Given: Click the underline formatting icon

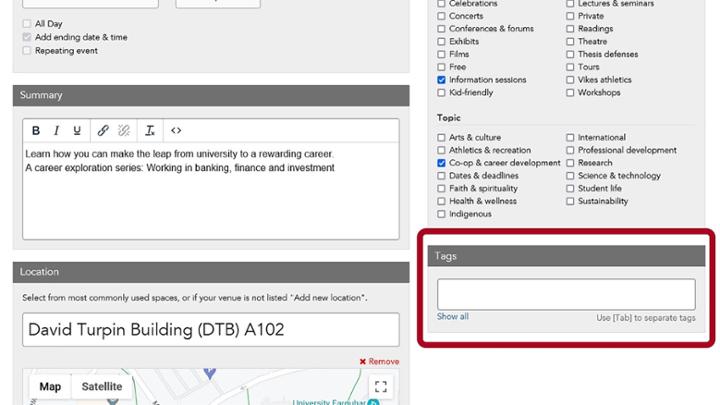Looking at the screenshot, I should coord(77,130).
